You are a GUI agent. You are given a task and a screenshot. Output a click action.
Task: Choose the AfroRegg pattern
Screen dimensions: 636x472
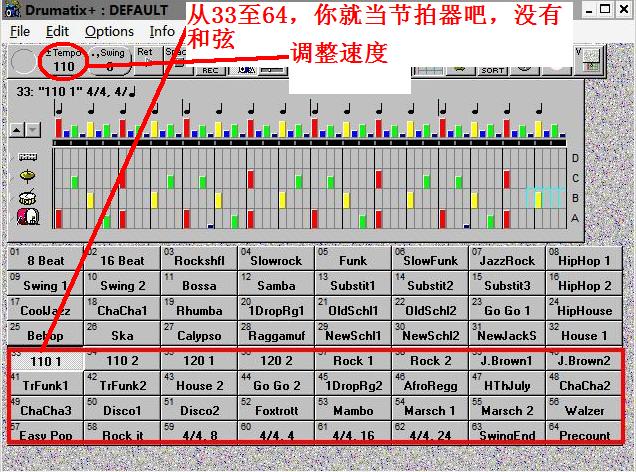(x=430, y=383)
